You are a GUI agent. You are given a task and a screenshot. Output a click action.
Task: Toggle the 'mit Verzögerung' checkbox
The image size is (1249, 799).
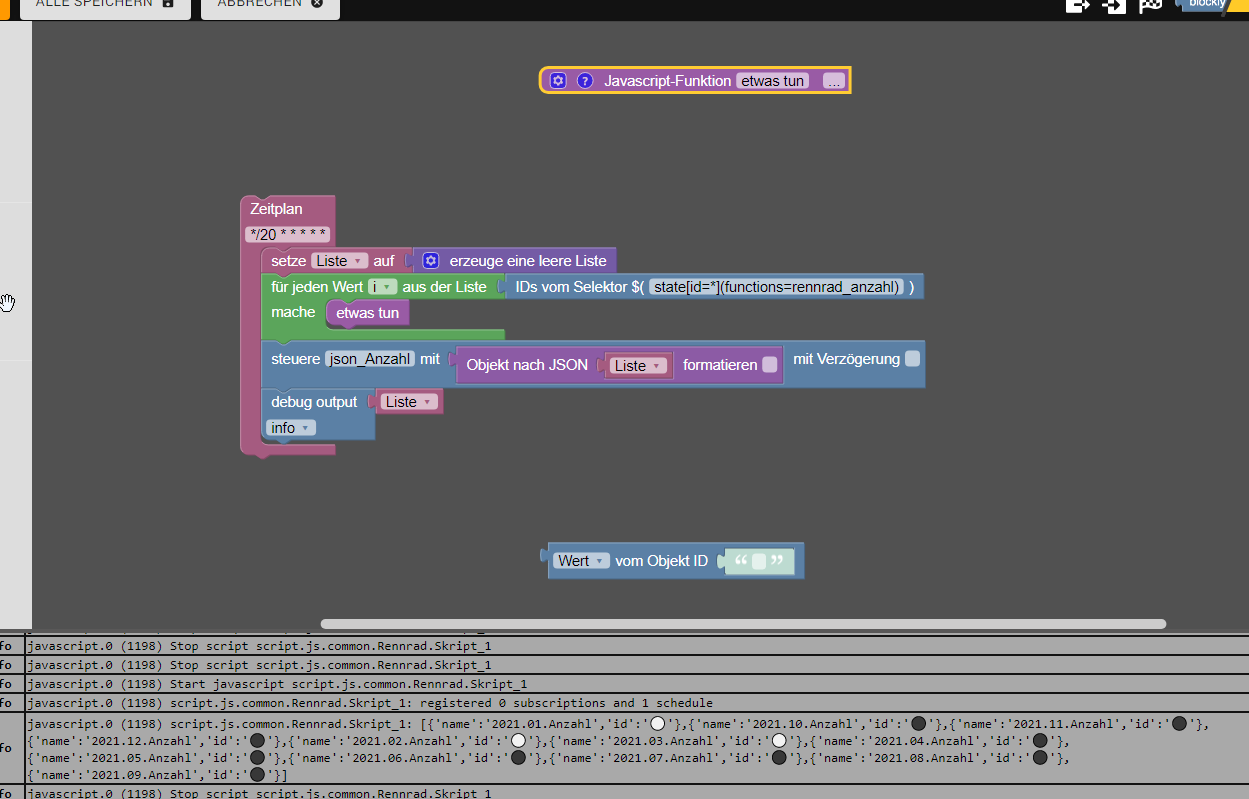click(912, 358)
